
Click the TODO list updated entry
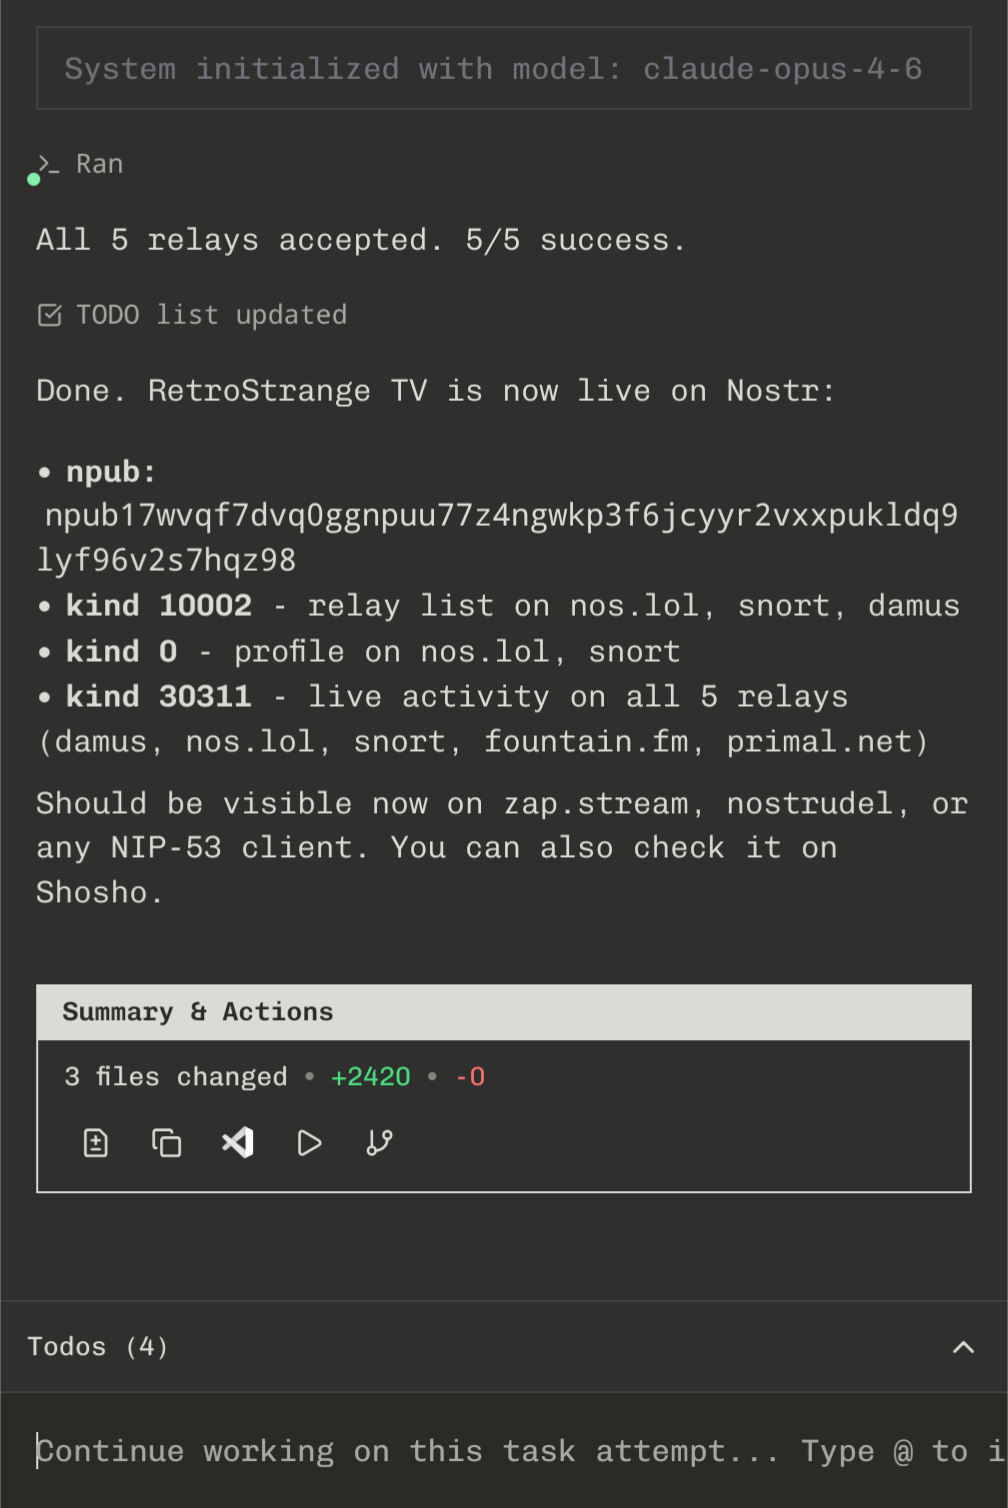coord(211,315)
